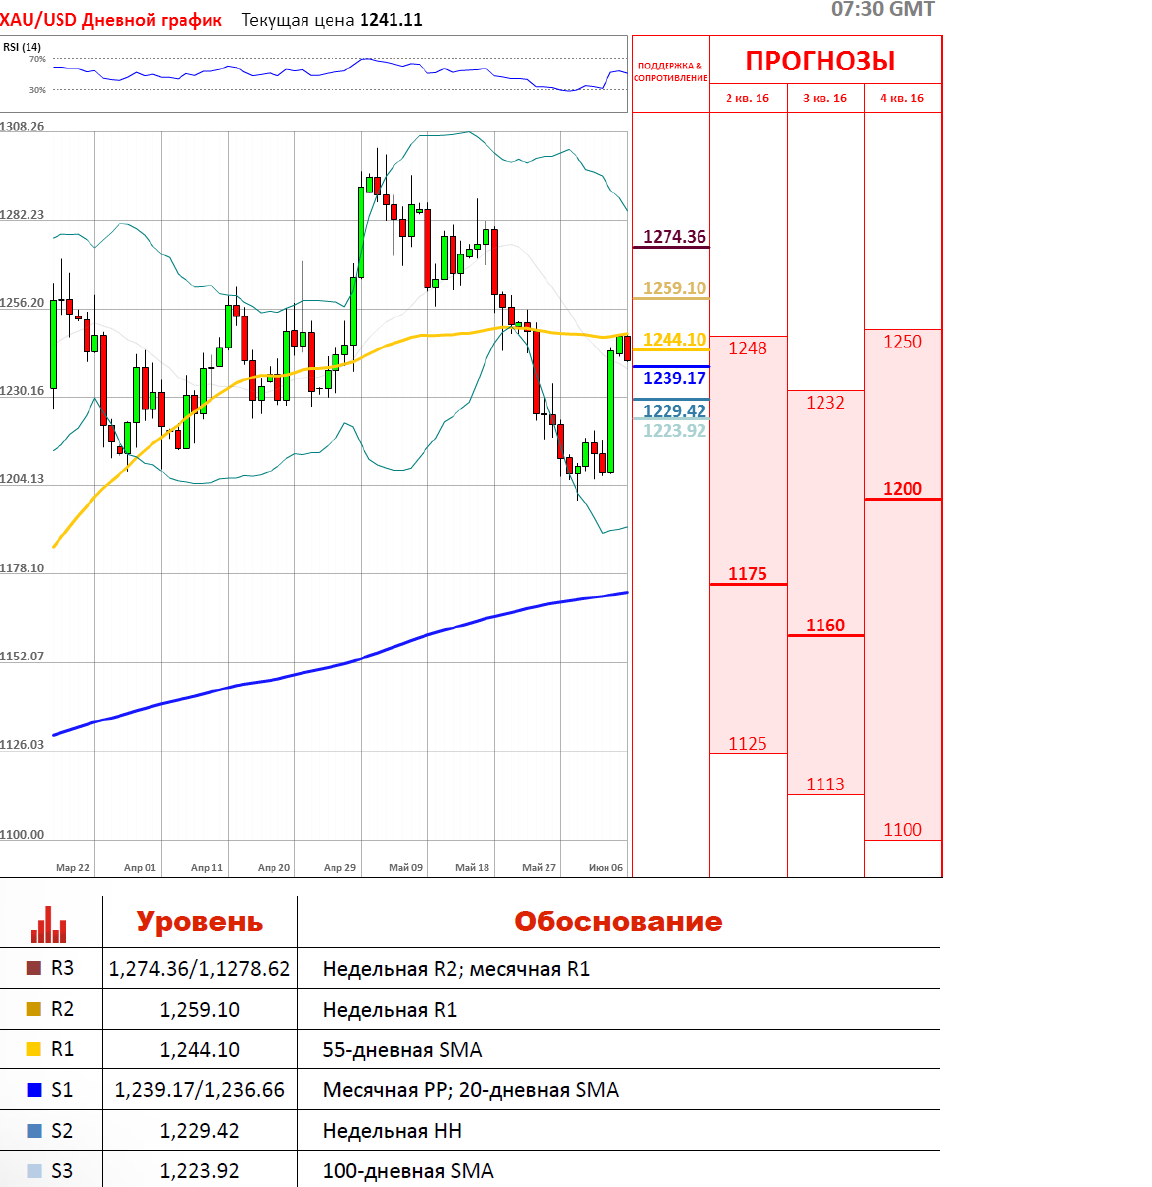Image resolution: width=1152 pixels, height=1187 pixels.
Task: Click the 1113 forecast value
Action: [825, 784]
